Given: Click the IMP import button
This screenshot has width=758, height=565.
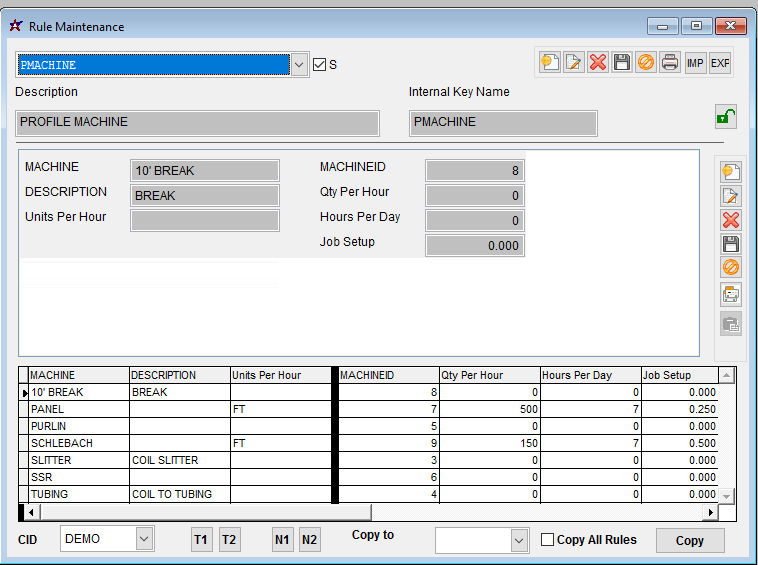Looking at the screenshot, I should (x=696, y=62).
